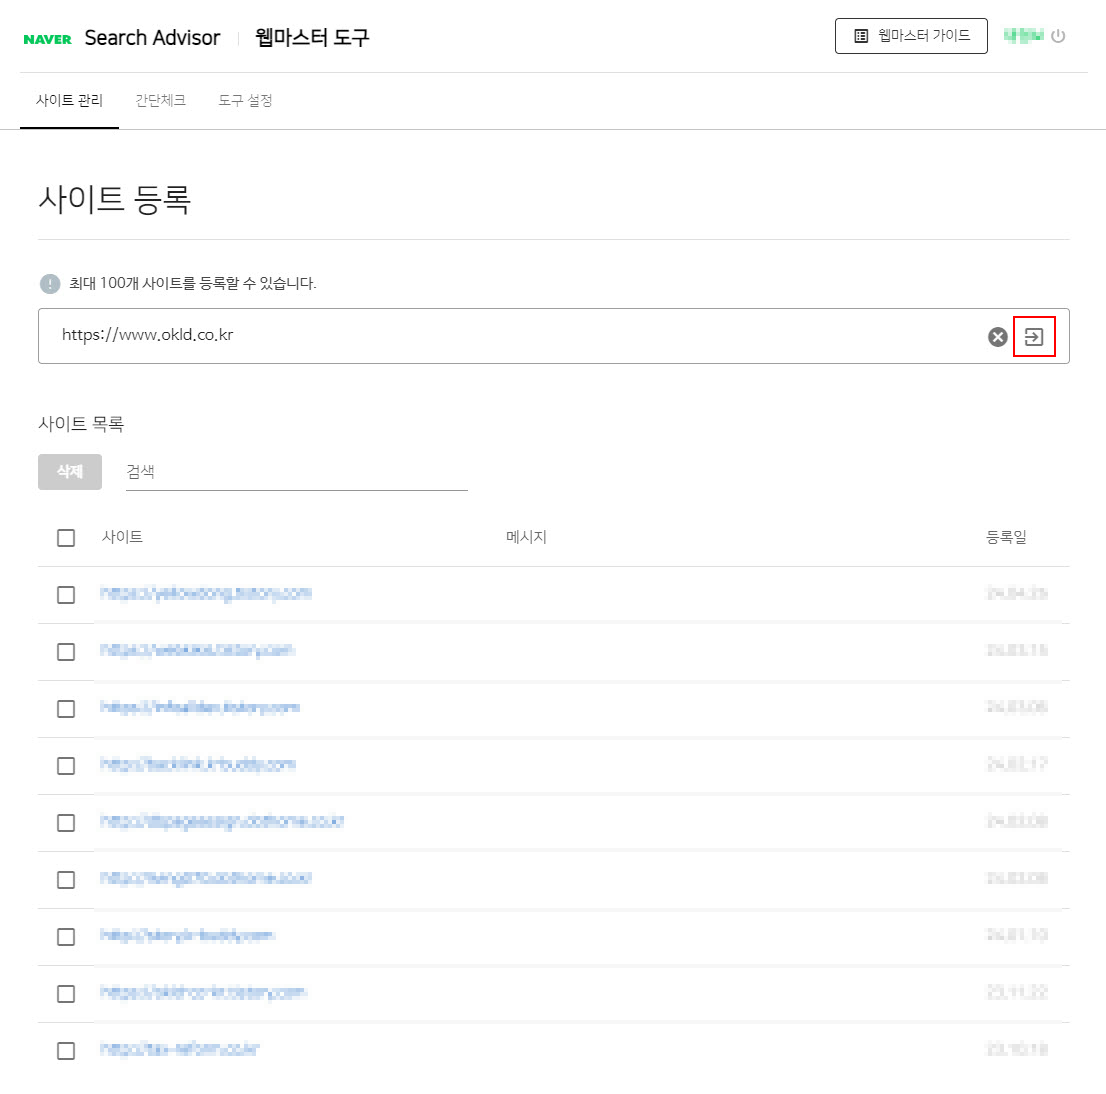Select the 사이트 관리 tab

pos(69,101)
